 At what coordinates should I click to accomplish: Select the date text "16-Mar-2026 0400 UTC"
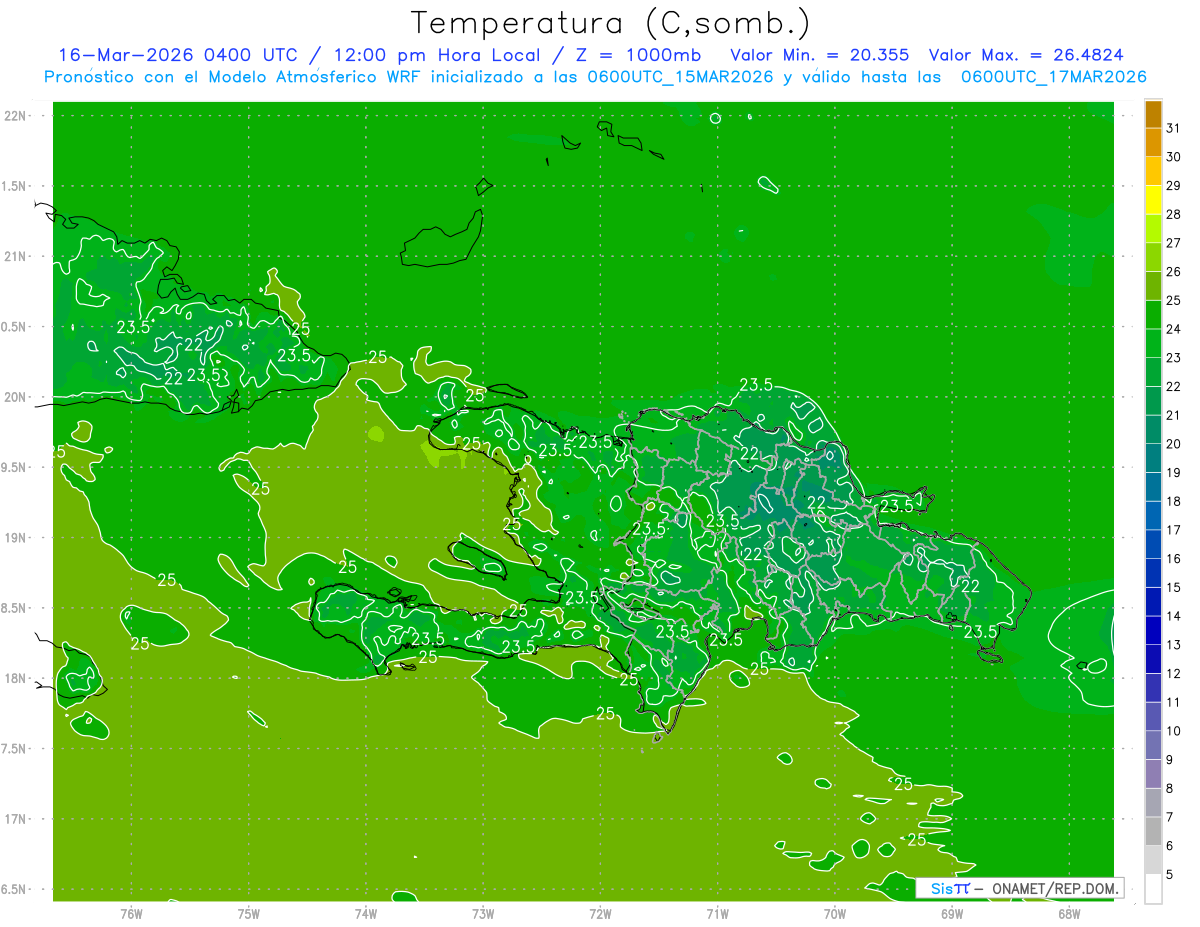click(x=178, y=55)
